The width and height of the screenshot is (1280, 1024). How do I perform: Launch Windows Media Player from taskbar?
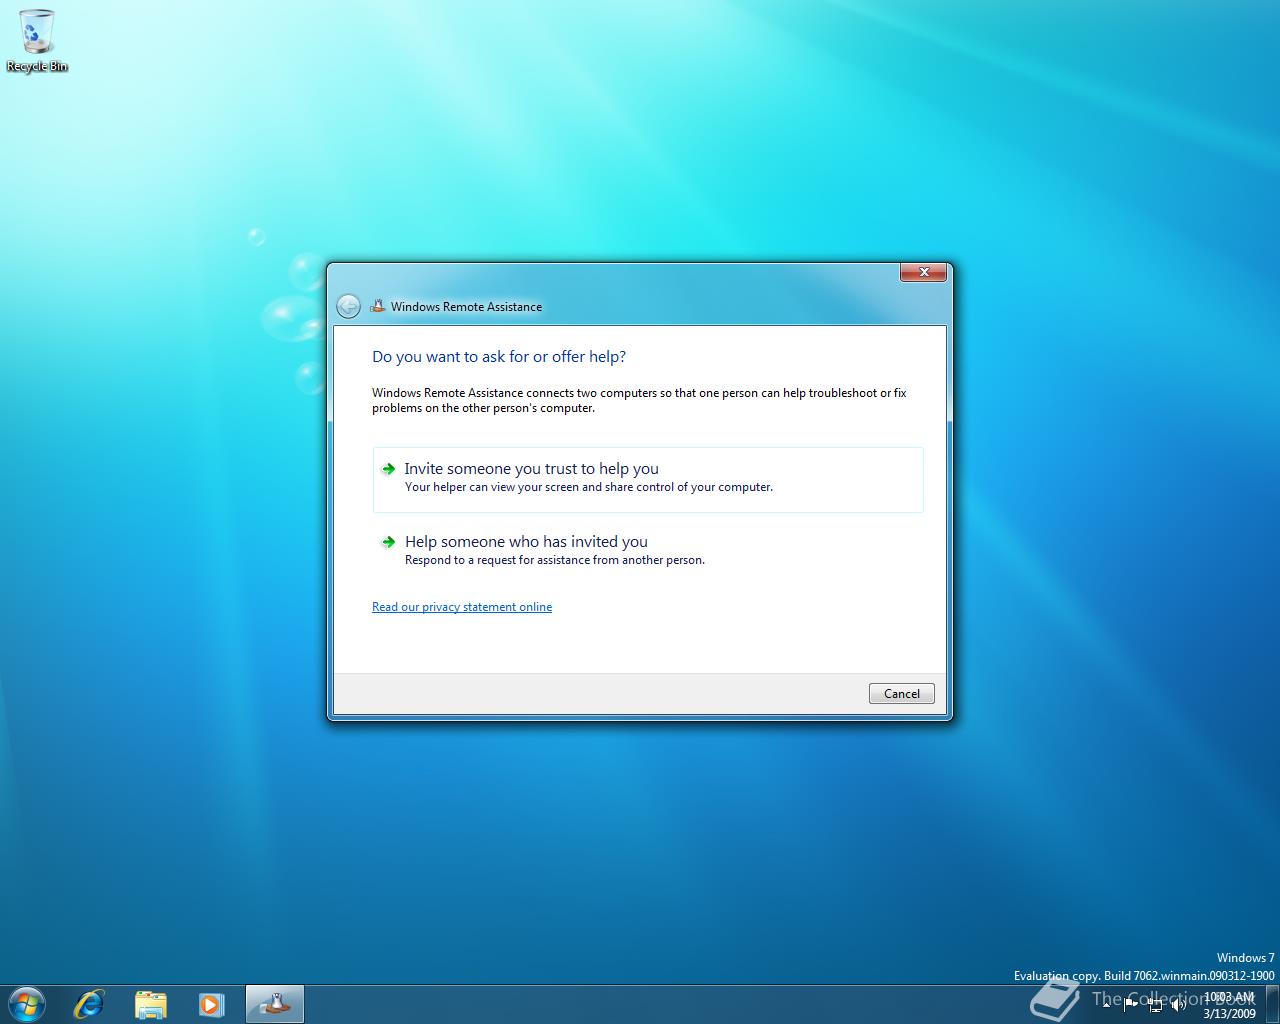211,1003
